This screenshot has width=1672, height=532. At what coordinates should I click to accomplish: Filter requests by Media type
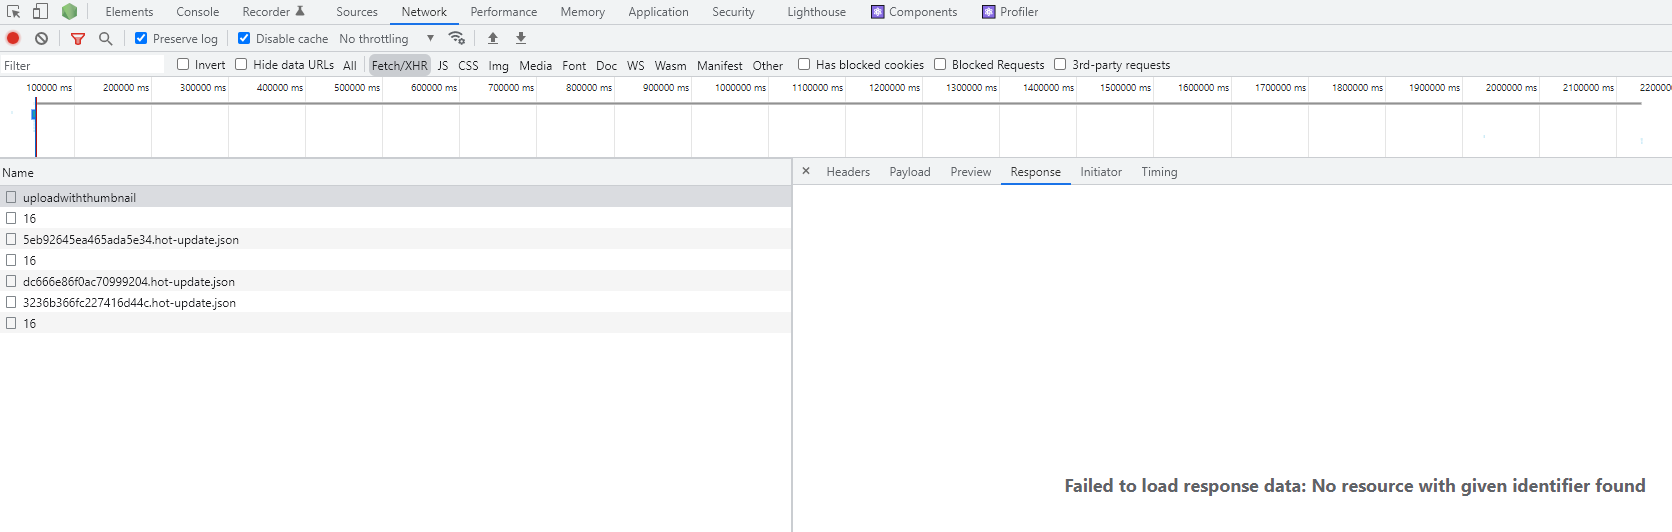tap(535, 65)
